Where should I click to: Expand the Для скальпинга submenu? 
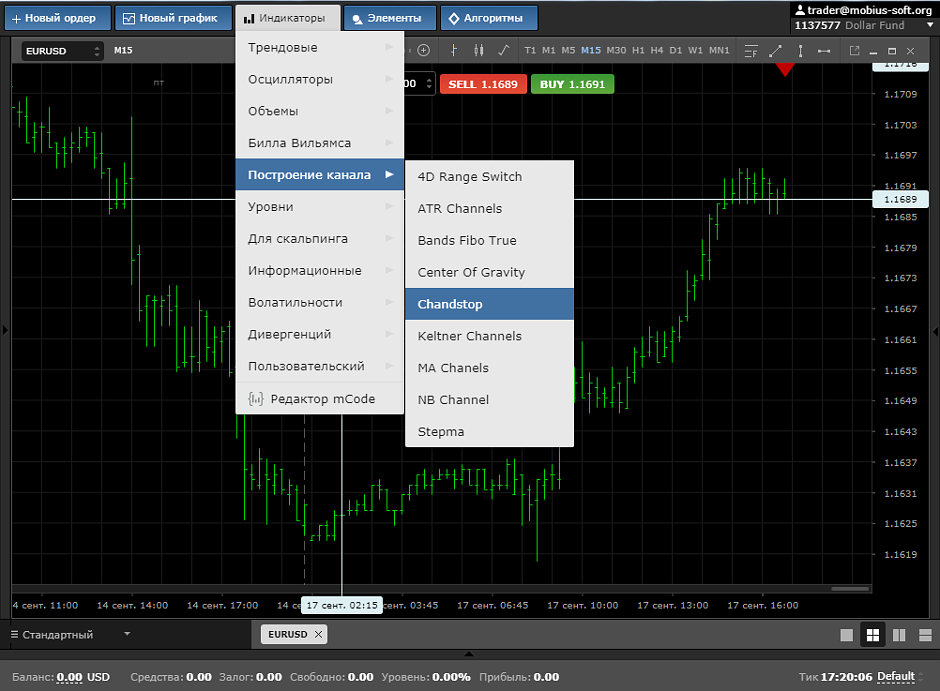pyautogui.click(x=320, y=239)
